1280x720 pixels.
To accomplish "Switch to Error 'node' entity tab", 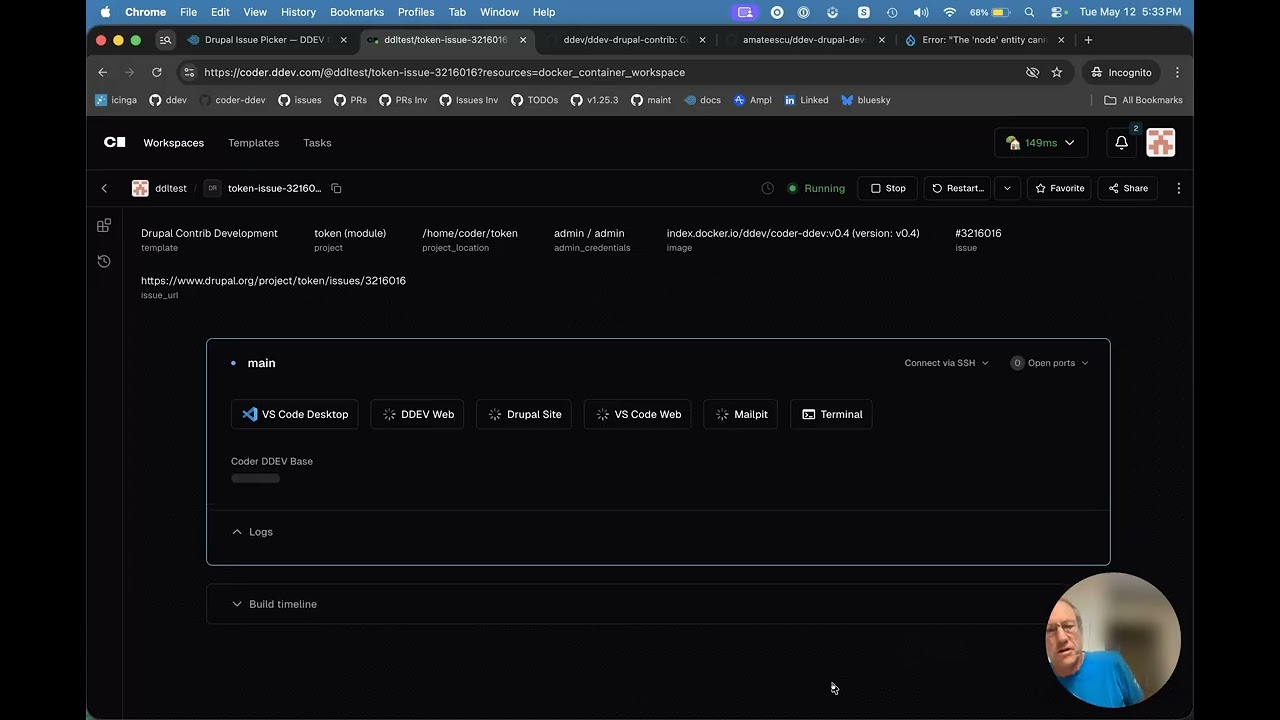I will [x=983, y=40].
